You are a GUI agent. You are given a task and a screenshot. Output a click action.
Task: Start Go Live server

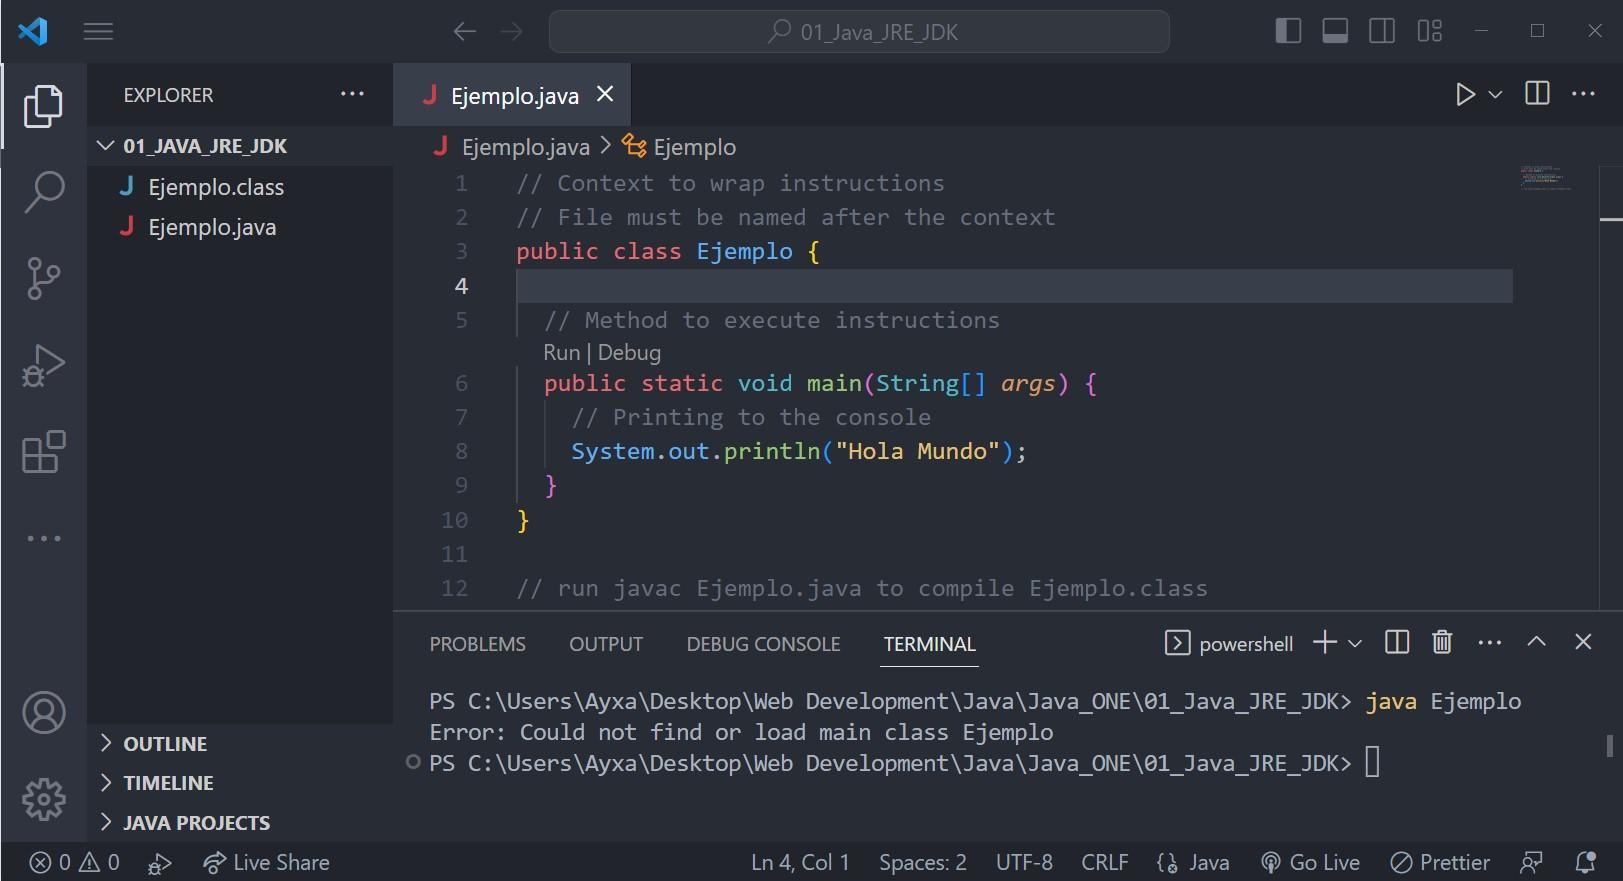[x=1310, y=862]
